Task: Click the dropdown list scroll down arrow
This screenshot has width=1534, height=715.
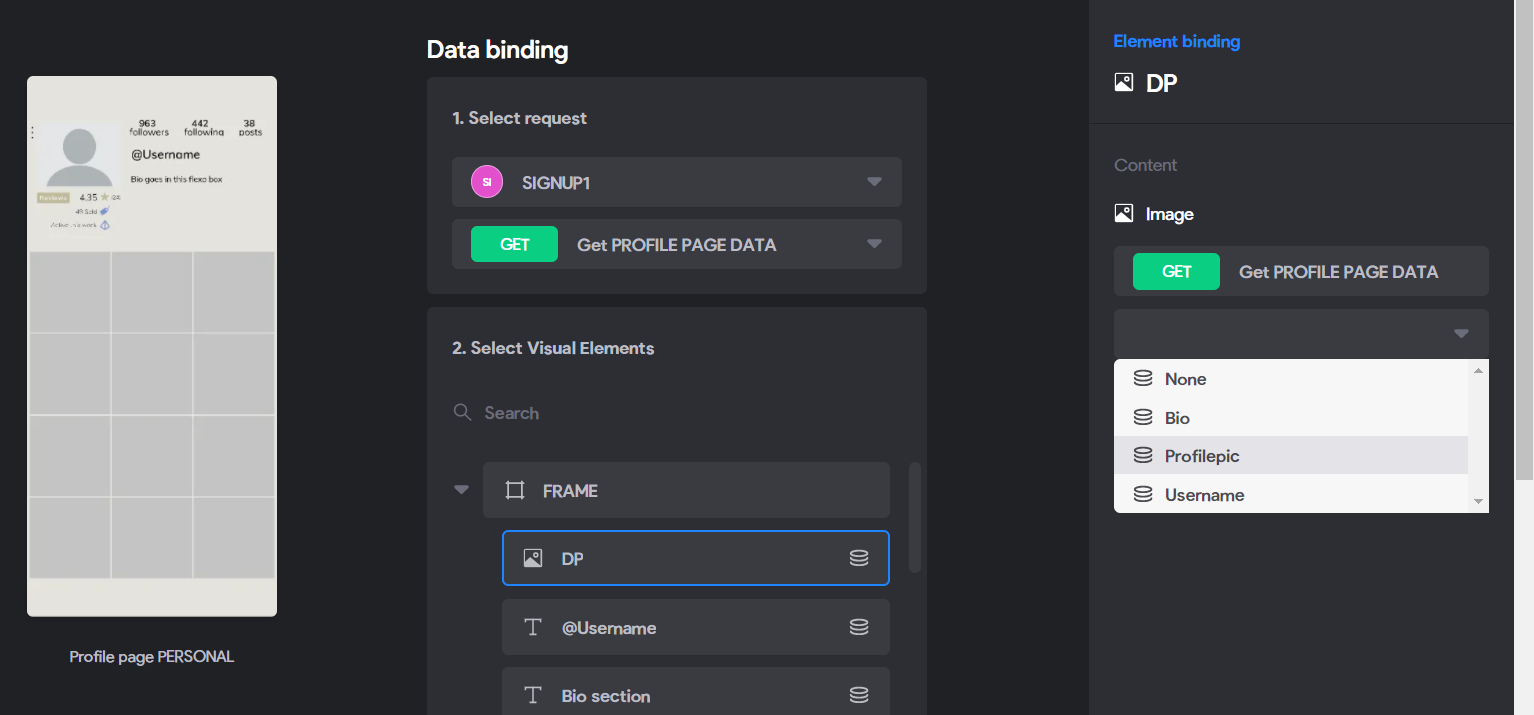Action: pos(1478,501)
